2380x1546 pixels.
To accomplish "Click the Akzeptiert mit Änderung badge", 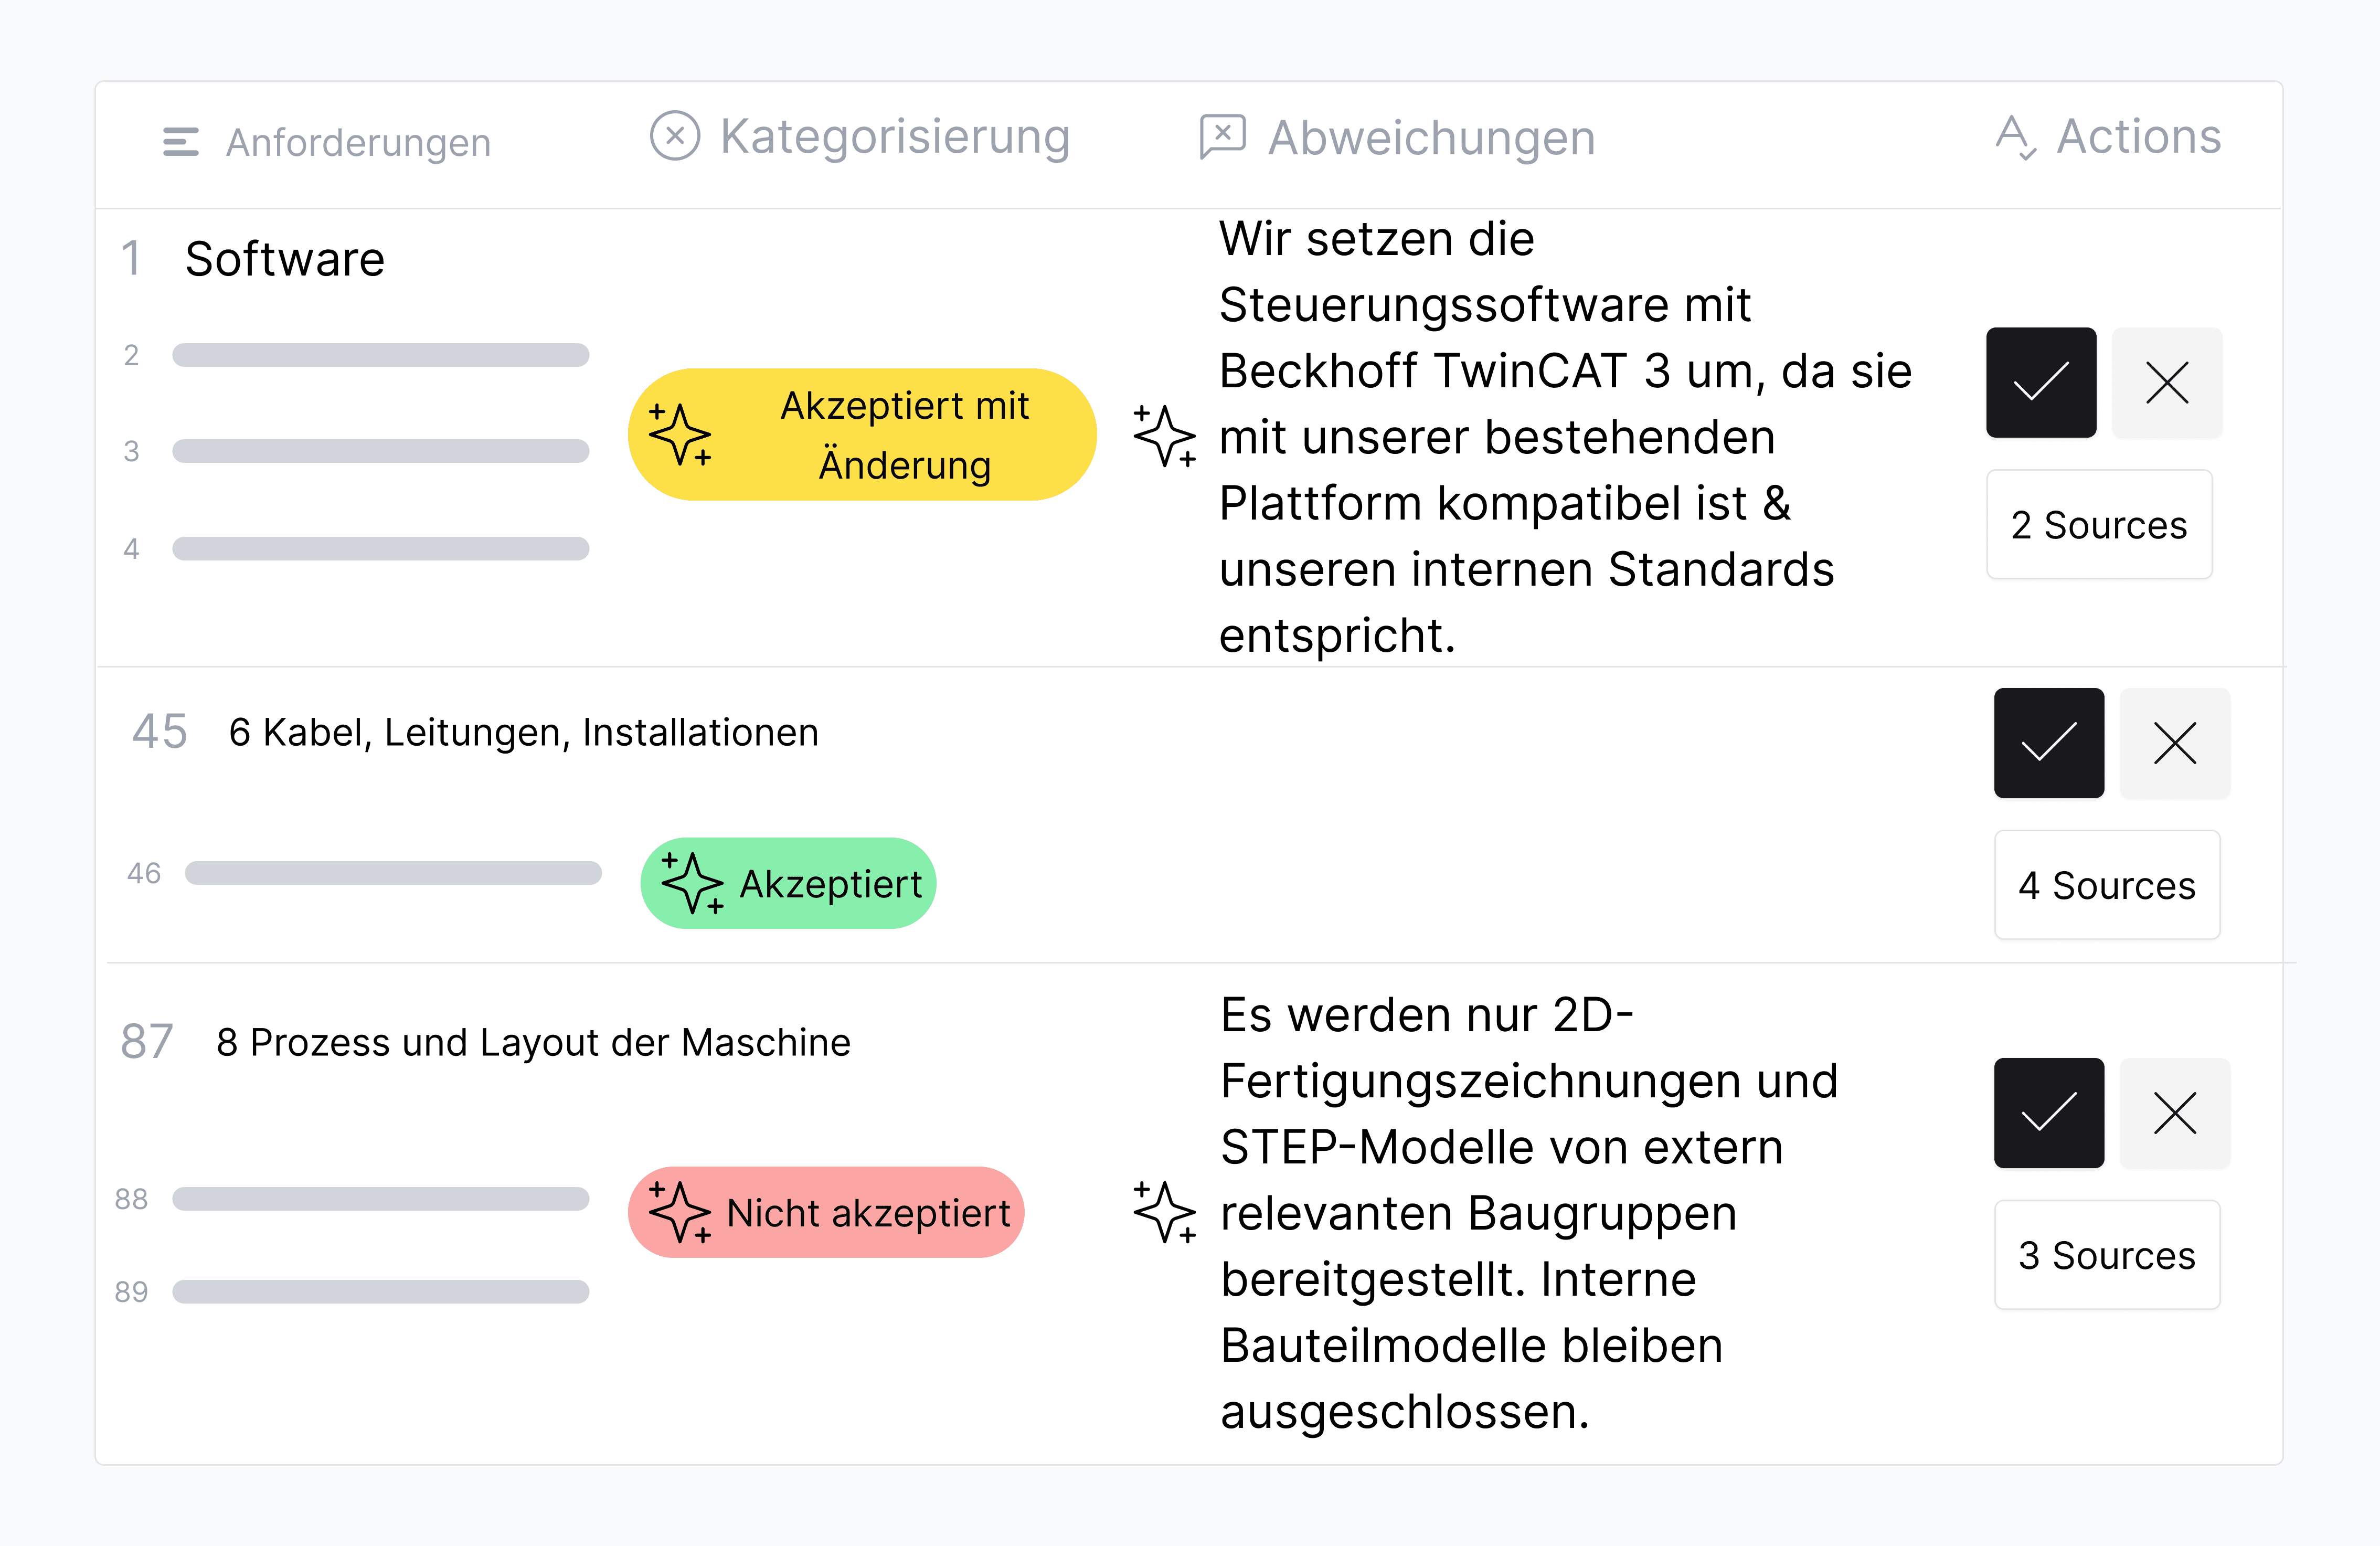I will [862, 434].
